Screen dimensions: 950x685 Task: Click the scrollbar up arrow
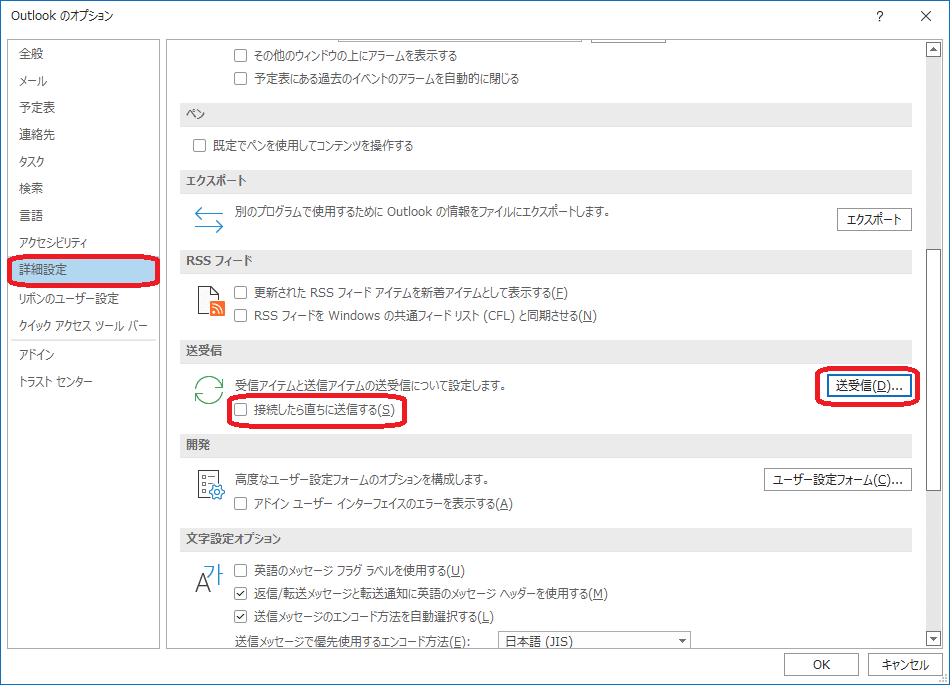coord(934,49)
